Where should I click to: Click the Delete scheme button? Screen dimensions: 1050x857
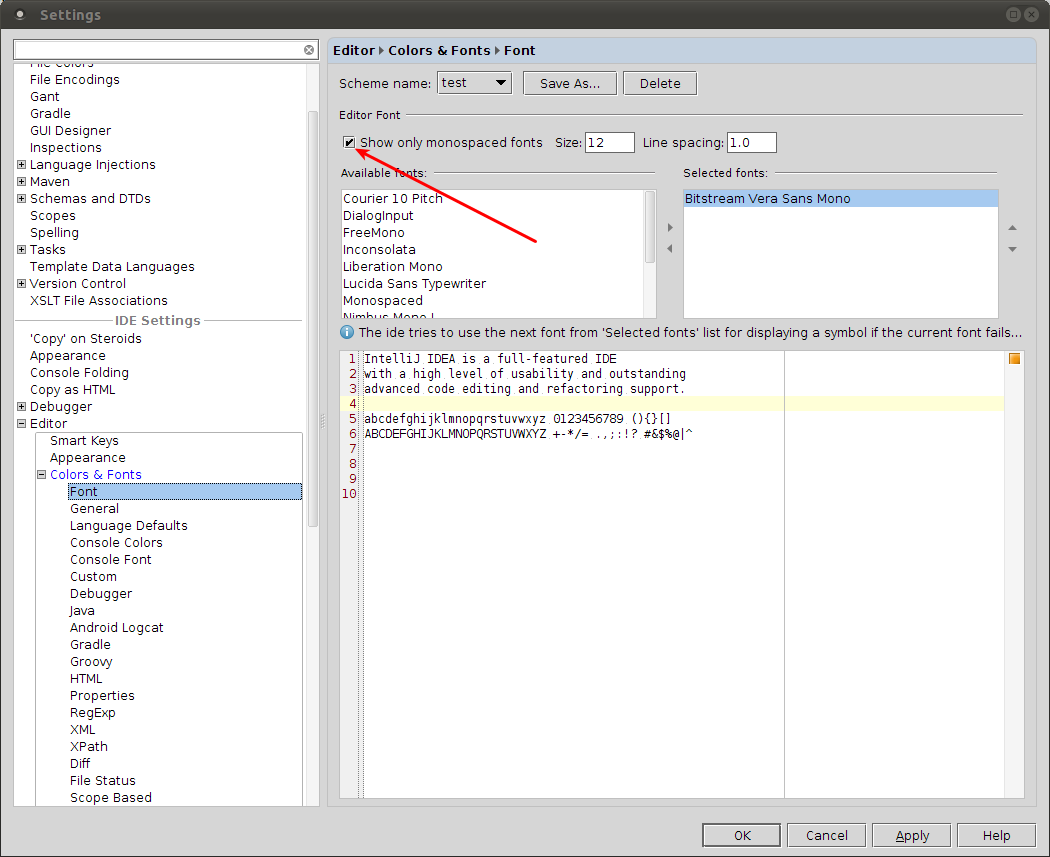pyautogui.click(x=660, y=84)
